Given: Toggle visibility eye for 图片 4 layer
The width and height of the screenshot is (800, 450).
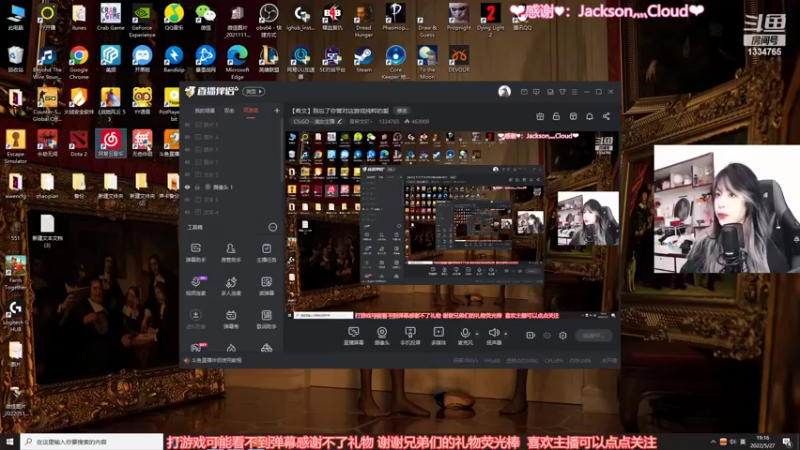Looking at the screenshot, I should click(187, 137).
